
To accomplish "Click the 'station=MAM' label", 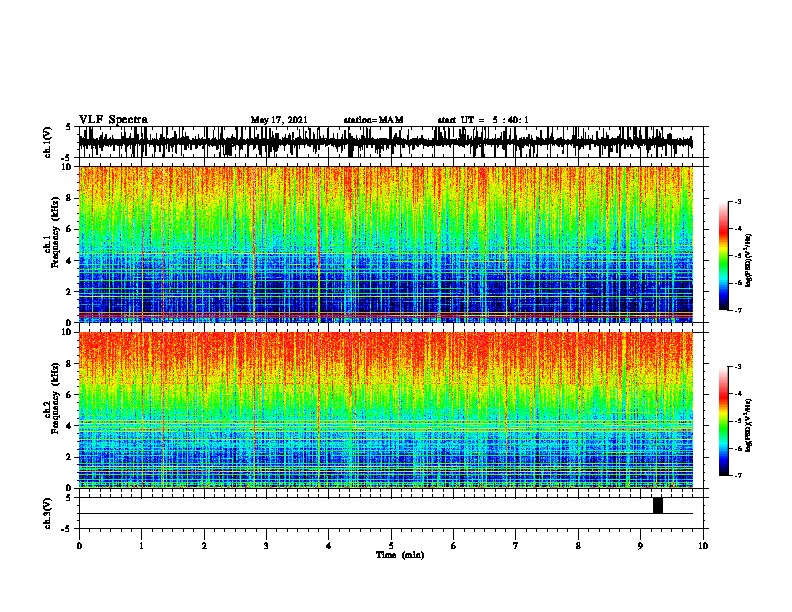I will coord(373,120).
